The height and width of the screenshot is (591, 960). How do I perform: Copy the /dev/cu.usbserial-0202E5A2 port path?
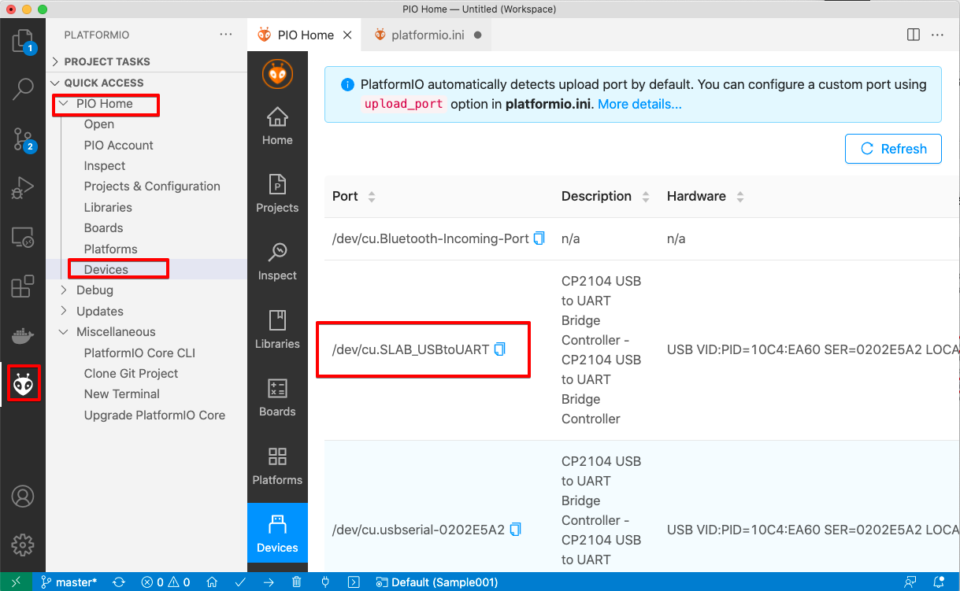click(516, 529)
